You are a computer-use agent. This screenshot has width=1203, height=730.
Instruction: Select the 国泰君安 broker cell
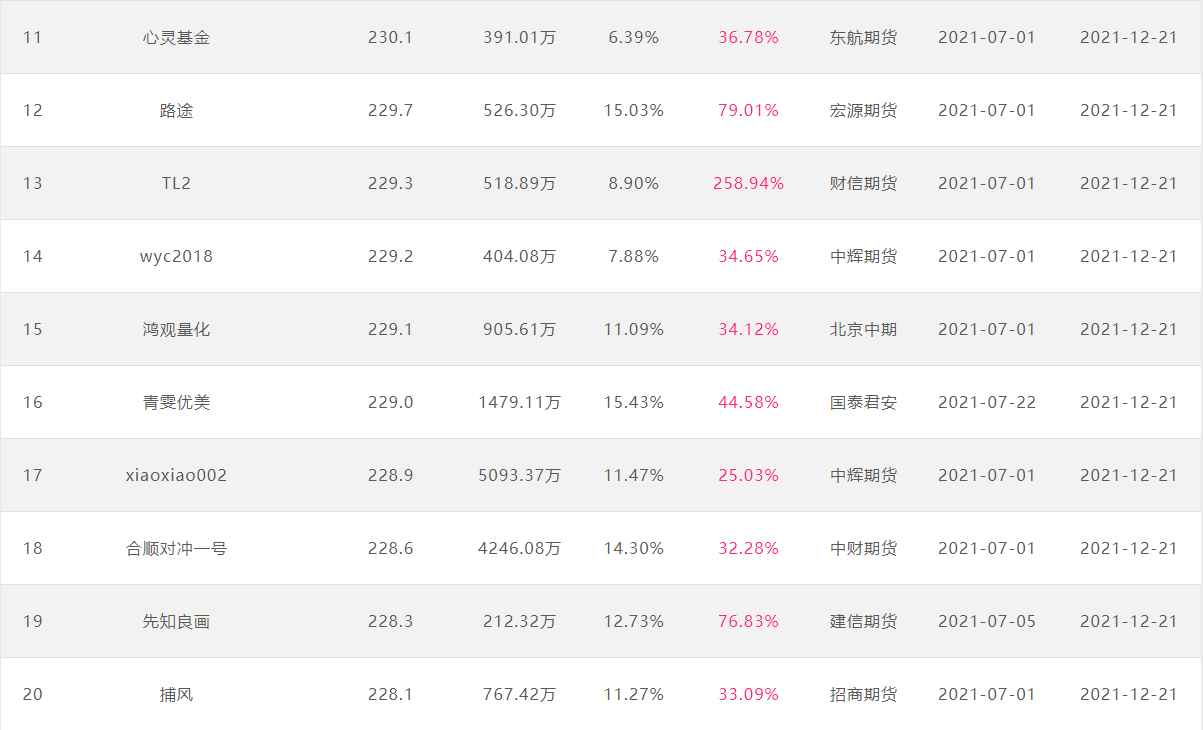863,403
